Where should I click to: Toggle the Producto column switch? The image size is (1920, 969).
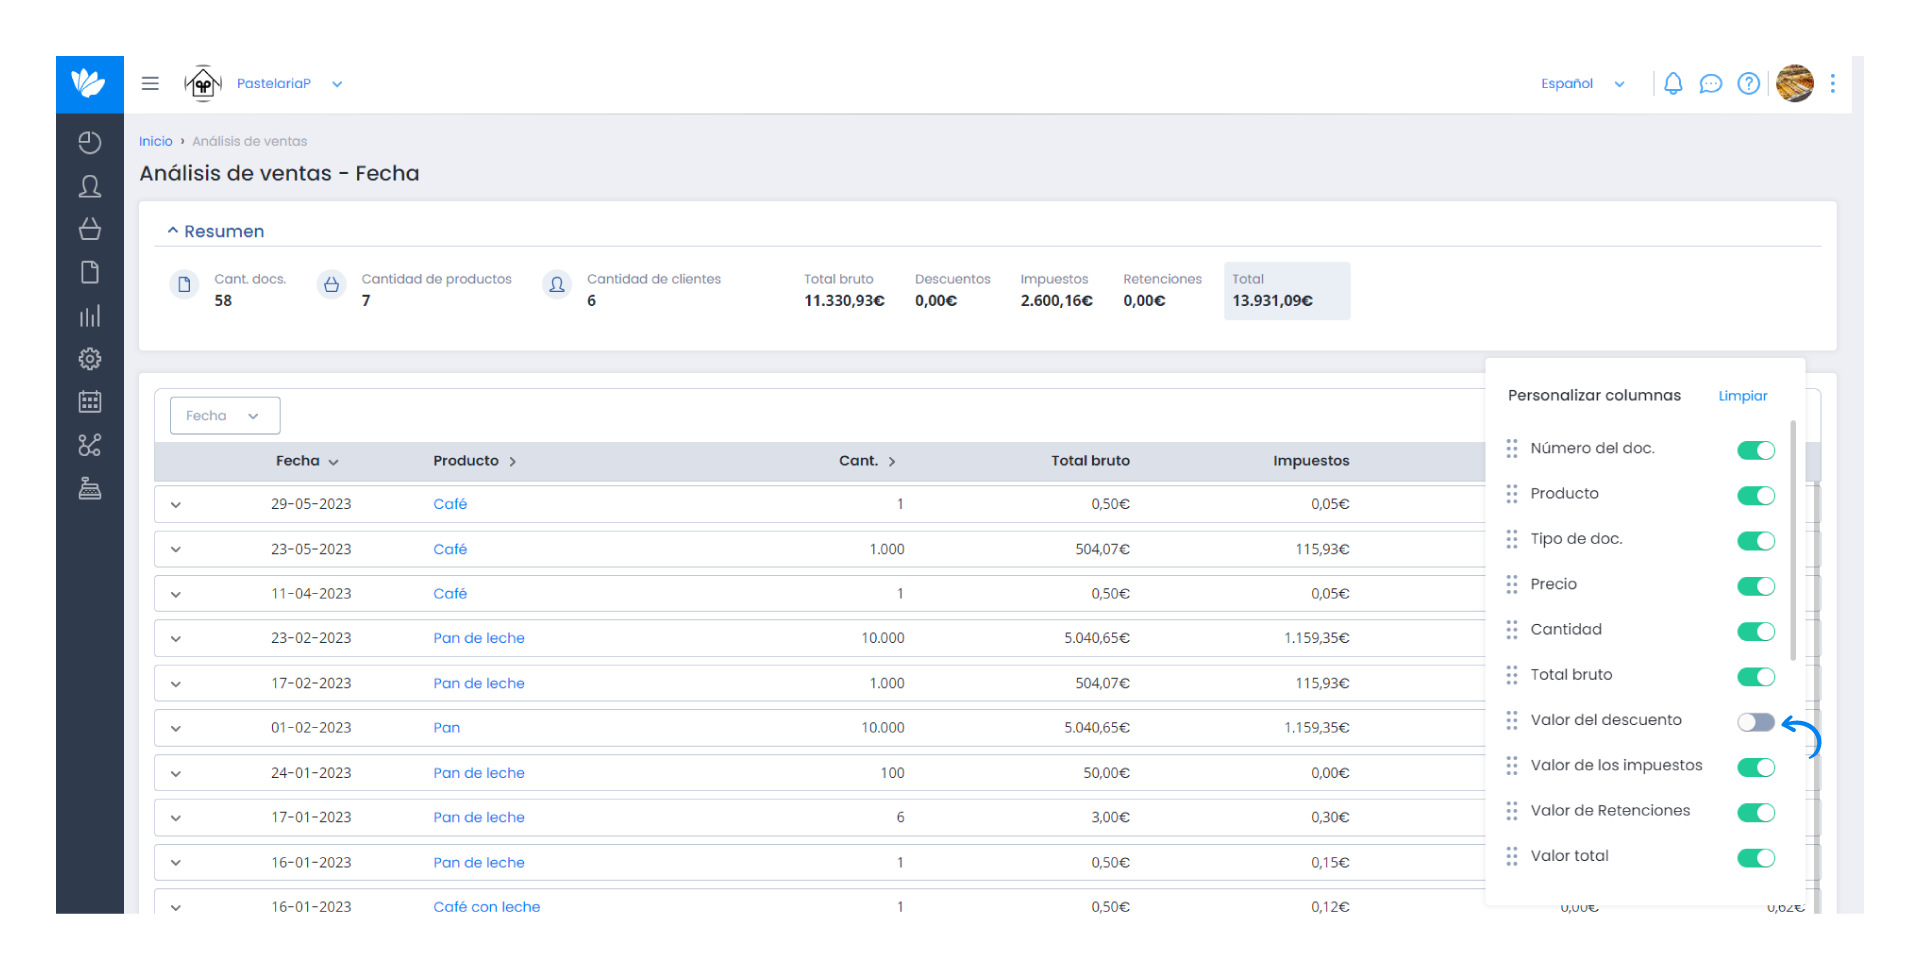(x=1756, y=496)
